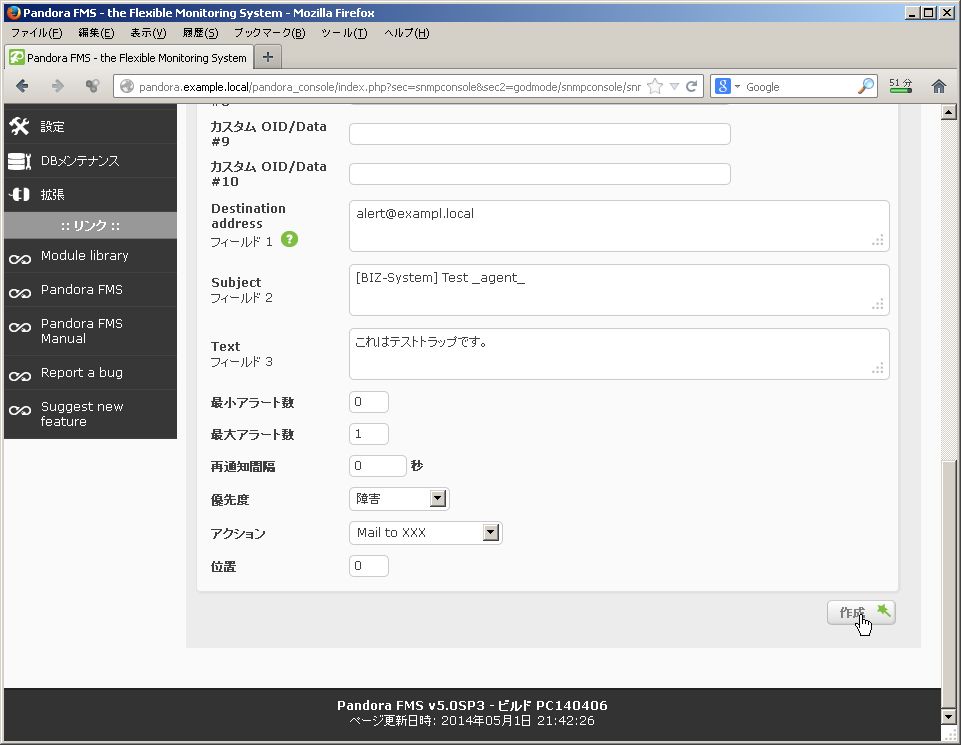Bookmark this page with the star icon

tap(655, 86)
